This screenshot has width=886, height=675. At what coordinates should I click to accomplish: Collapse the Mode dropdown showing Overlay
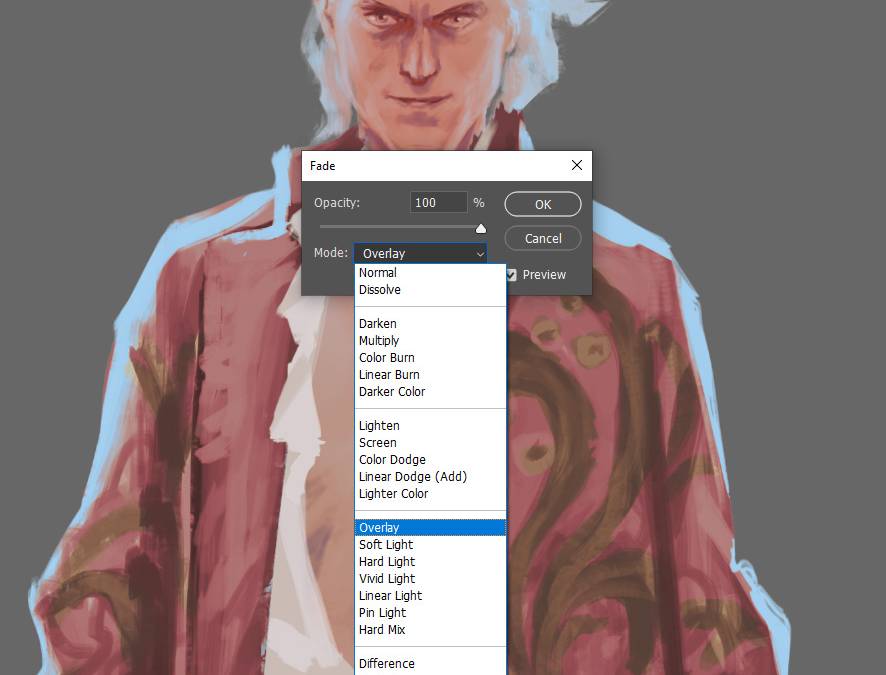click(420, 253)
